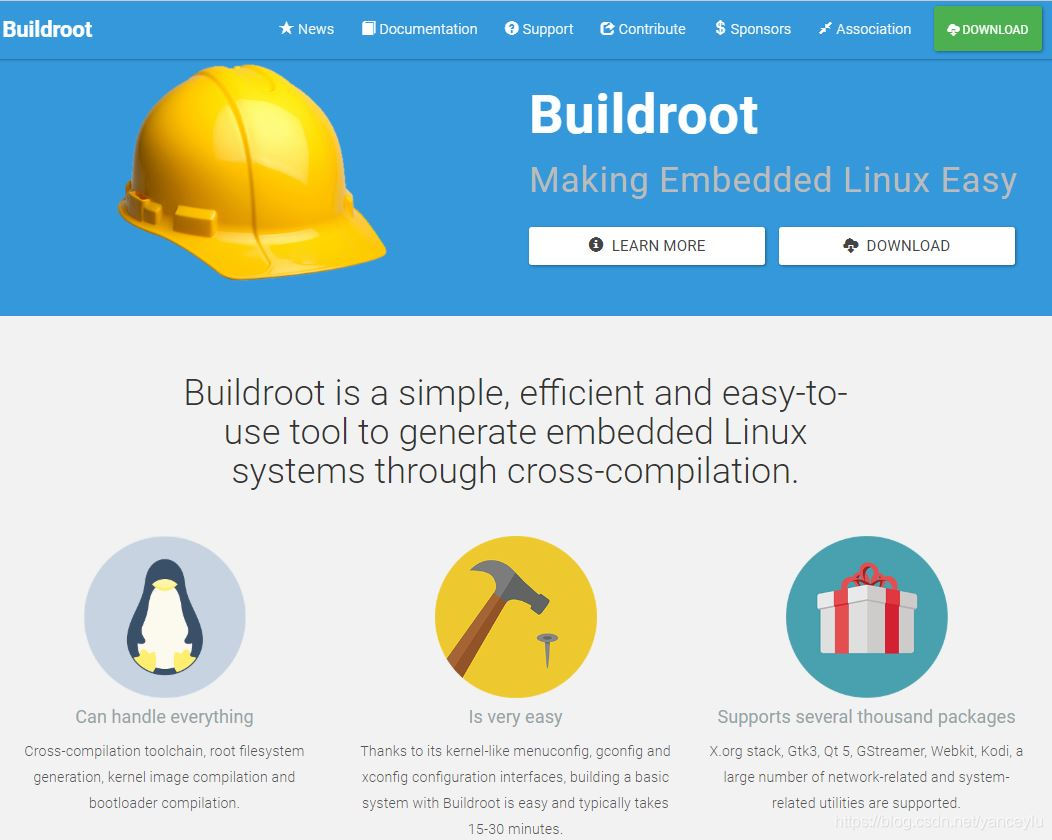
Task: Click the Making Embedded Linux Easy tagline
Action: tap(773, 180)
